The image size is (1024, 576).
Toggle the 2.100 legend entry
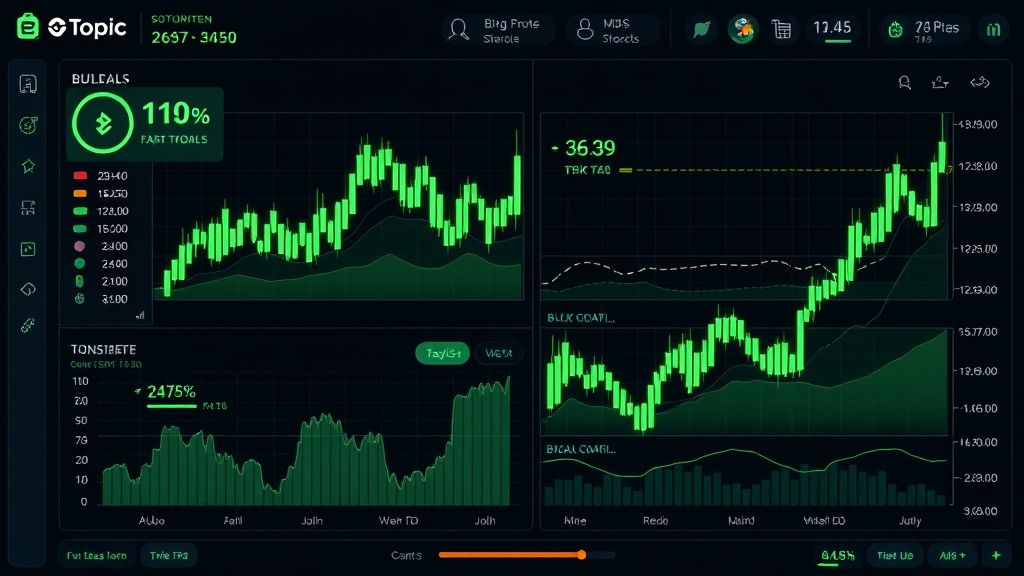(x=101, y=281)
